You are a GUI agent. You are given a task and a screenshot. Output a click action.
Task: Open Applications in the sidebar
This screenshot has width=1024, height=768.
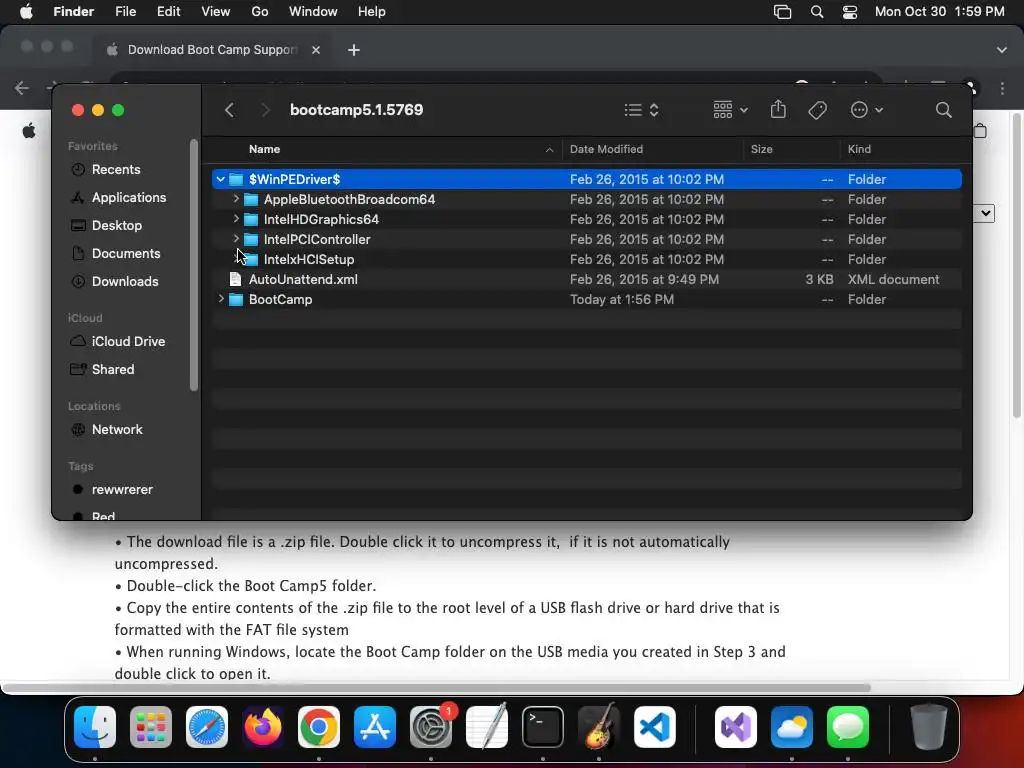pos(129,197)
